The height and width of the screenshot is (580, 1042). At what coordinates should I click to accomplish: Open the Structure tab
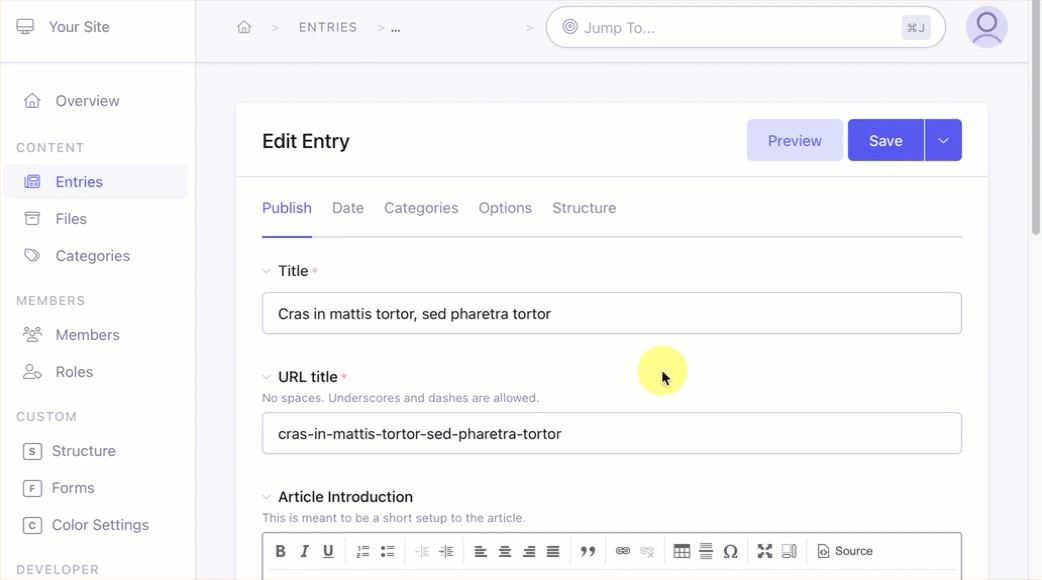click(584, 208)
